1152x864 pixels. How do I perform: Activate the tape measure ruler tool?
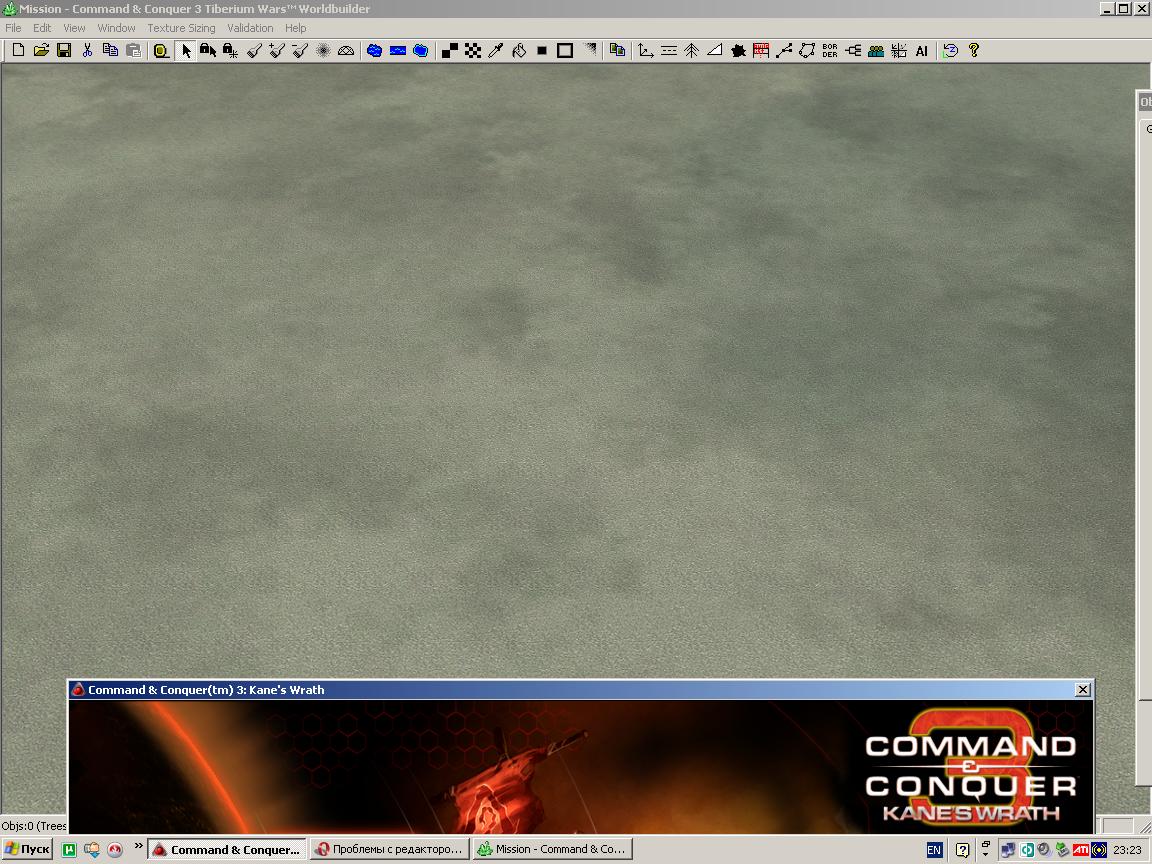tap(161, 50)
